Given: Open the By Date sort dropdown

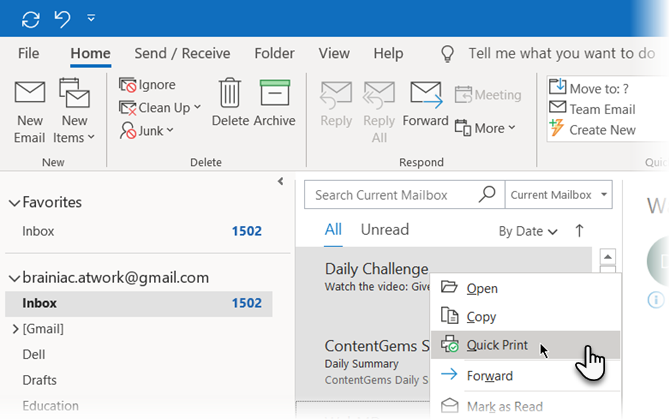Looking at the screenshot, I should click(528, 231).
